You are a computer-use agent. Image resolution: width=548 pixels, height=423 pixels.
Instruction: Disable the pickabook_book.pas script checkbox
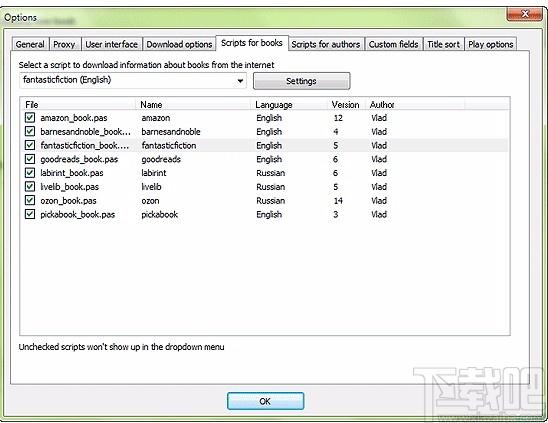[x=30, y=214]
